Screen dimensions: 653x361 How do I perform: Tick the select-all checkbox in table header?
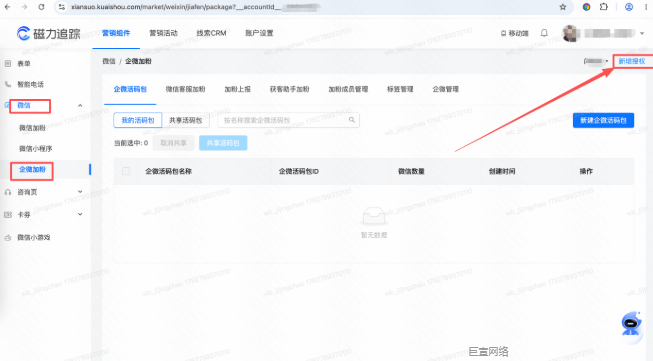126,171
